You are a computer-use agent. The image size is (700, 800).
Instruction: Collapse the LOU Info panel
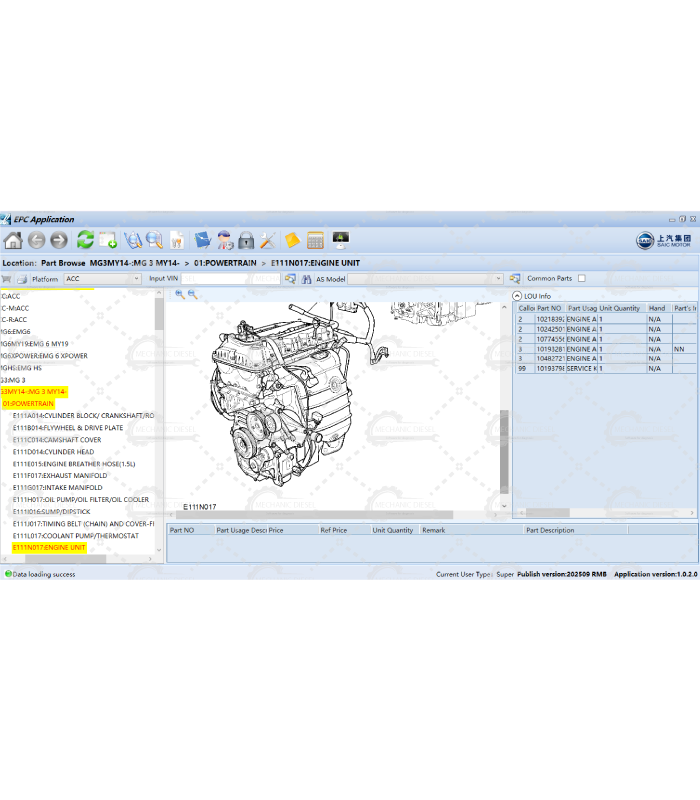[x=518, y=296]
